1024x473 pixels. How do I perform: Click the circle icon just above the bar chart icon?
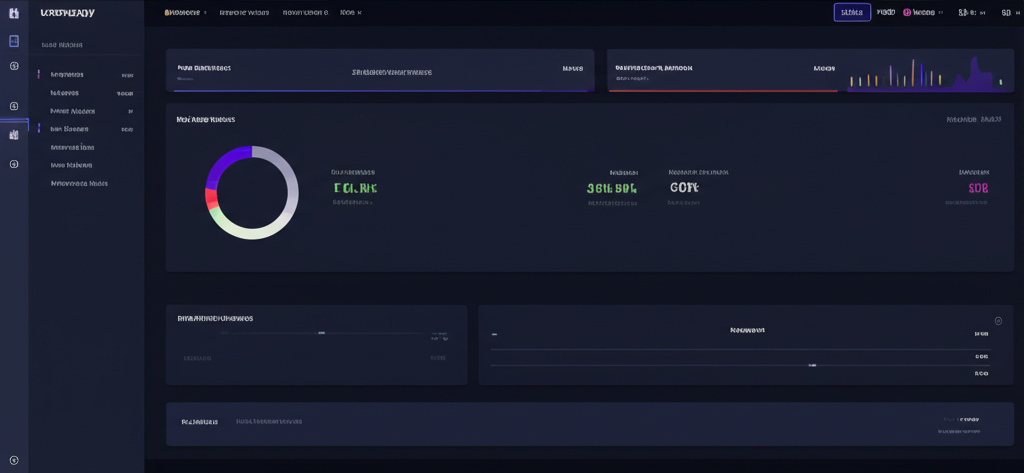pos(14,106)
